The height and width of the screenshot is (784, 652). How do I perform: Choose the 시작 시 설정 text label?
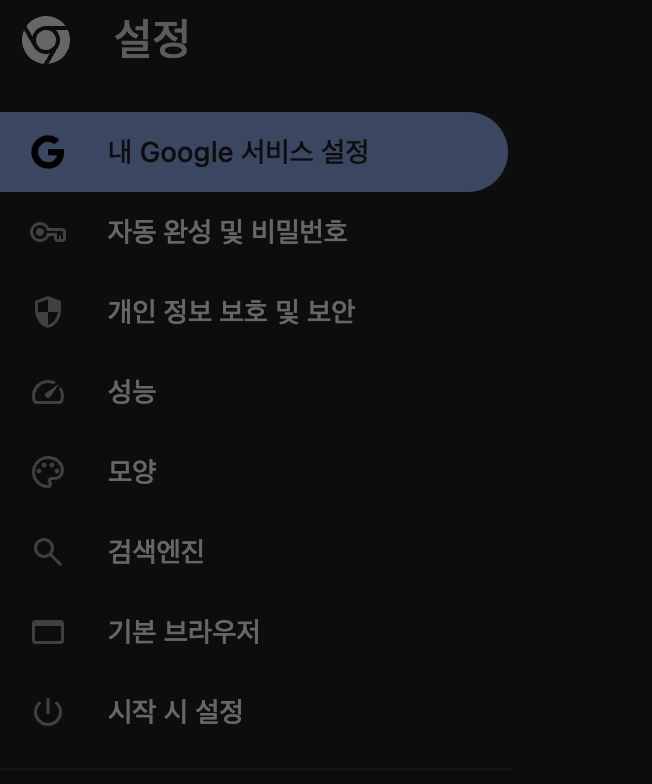click(x=176, y=712)
